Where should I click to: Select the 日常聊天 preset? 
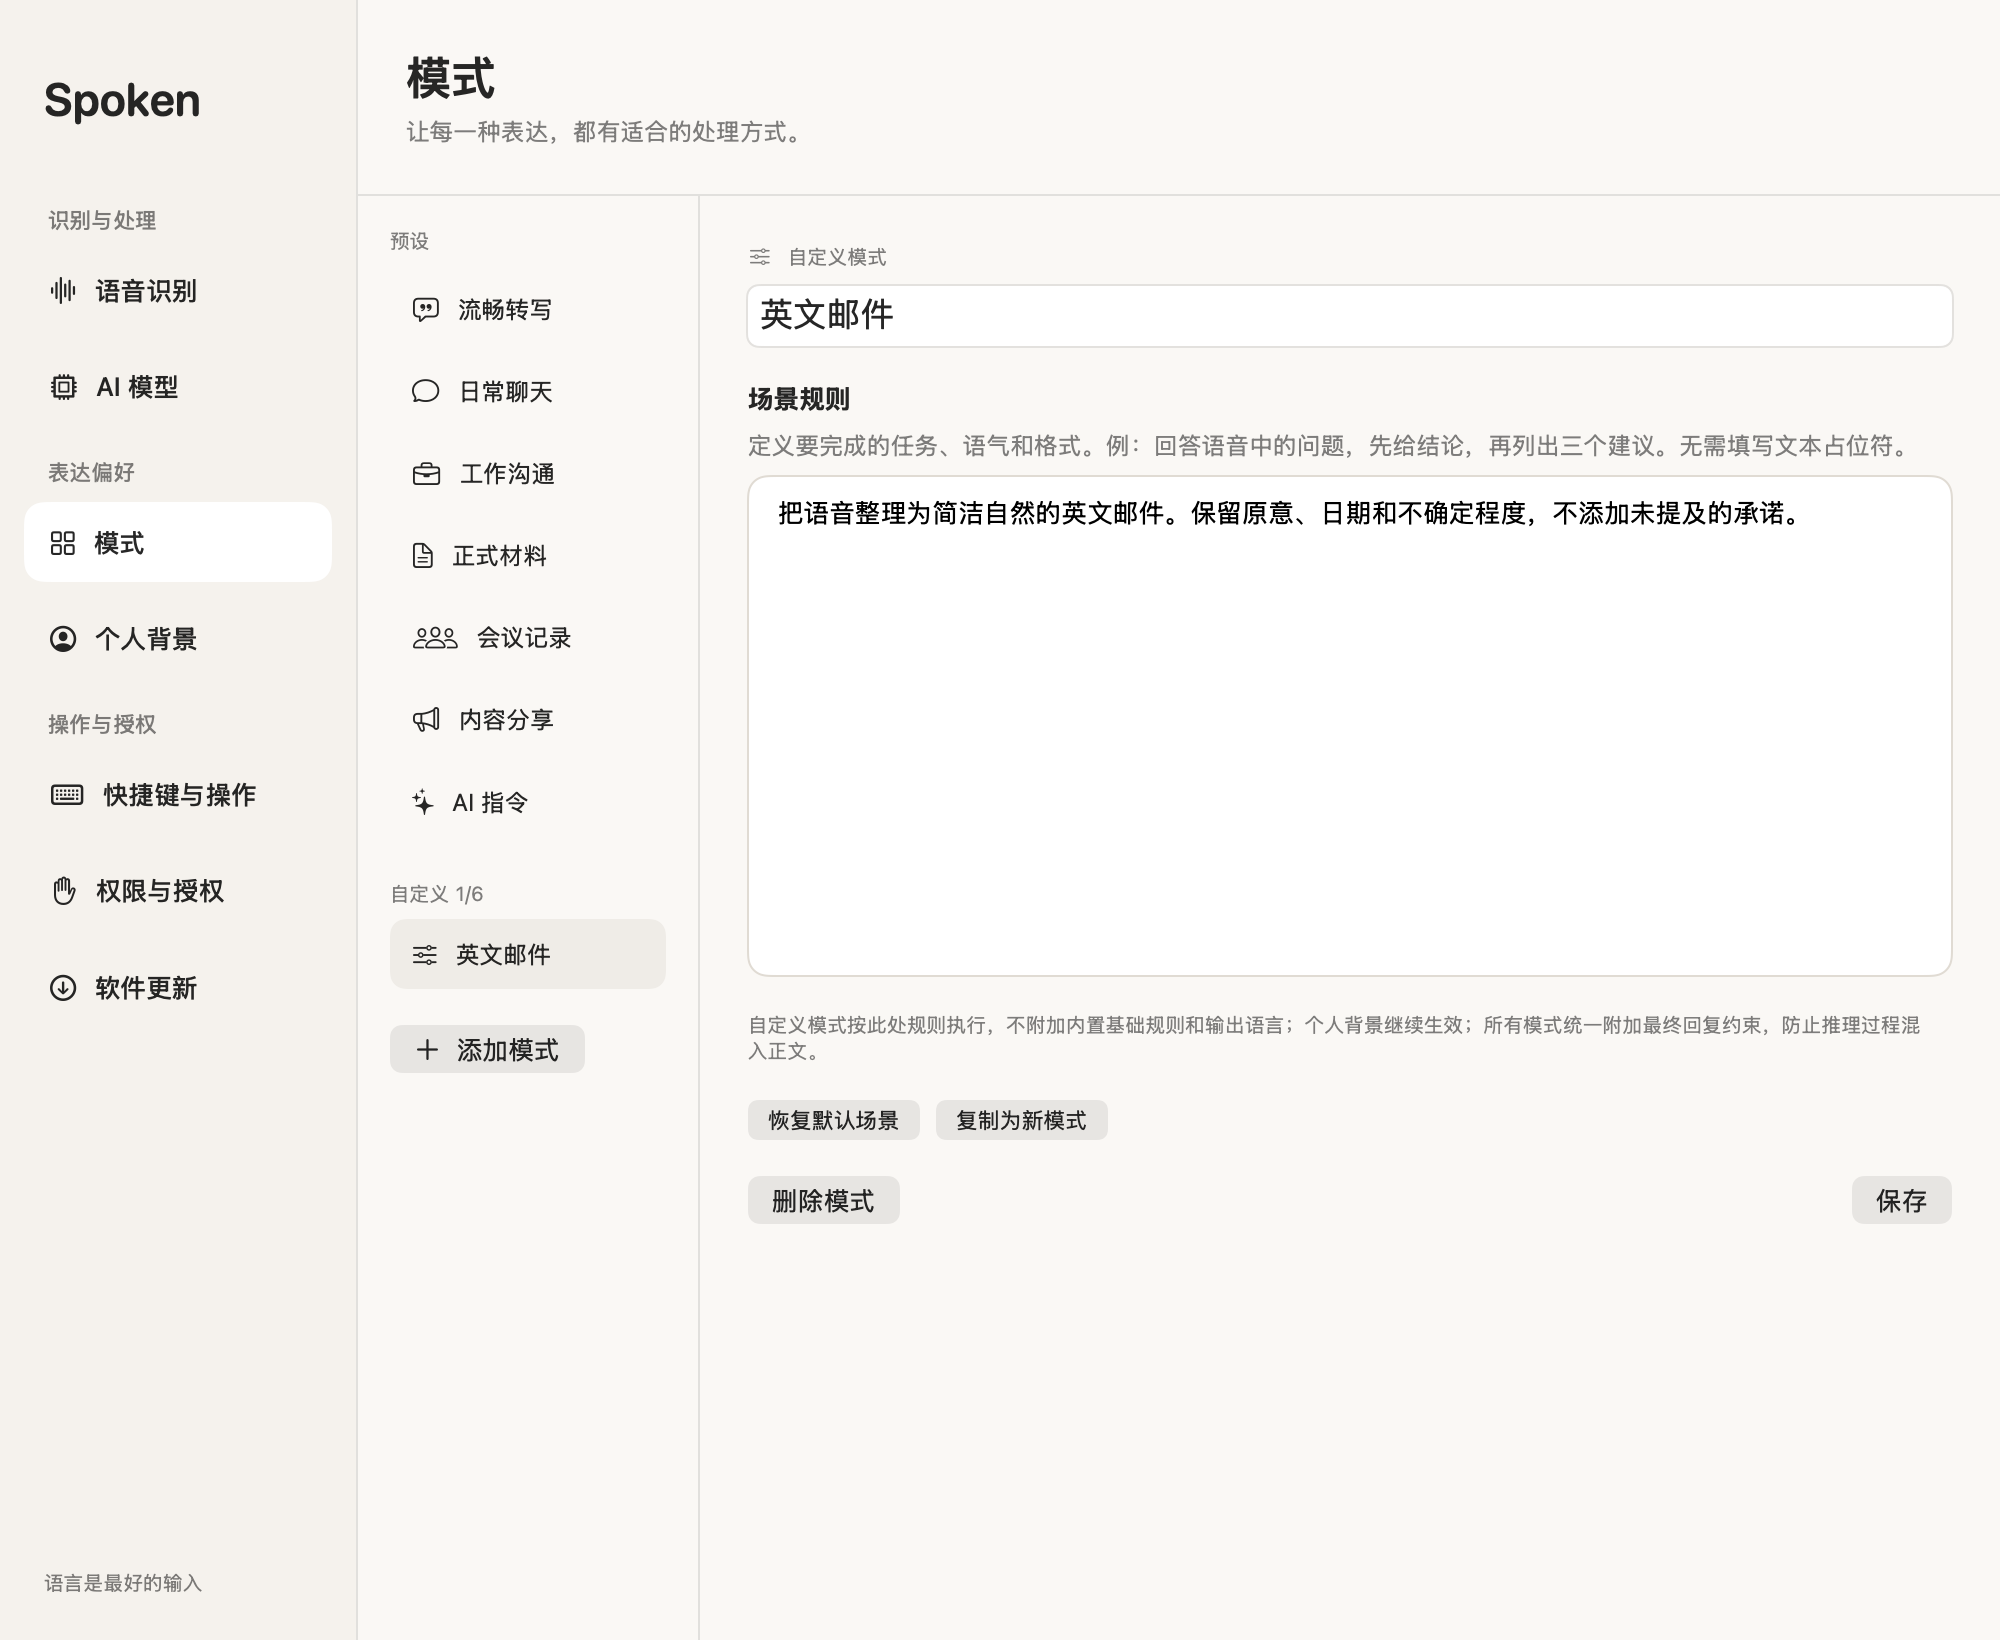[x=528, y=392]
